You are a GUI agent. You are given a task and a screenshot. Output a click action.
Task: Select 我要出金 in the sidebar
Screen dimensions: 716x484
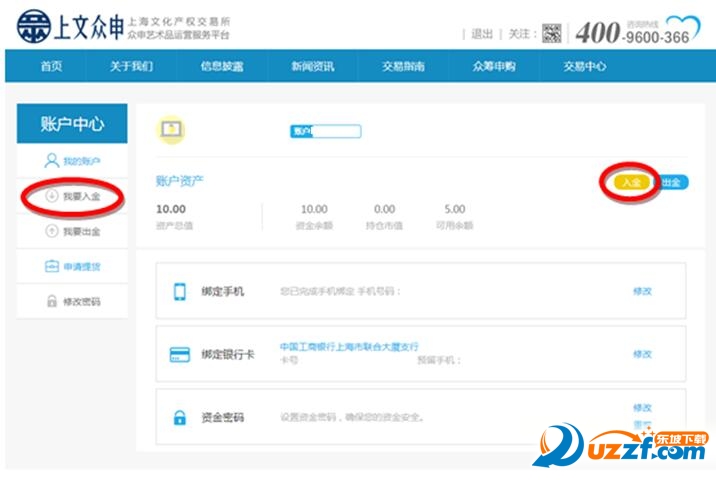click(72, 231)
